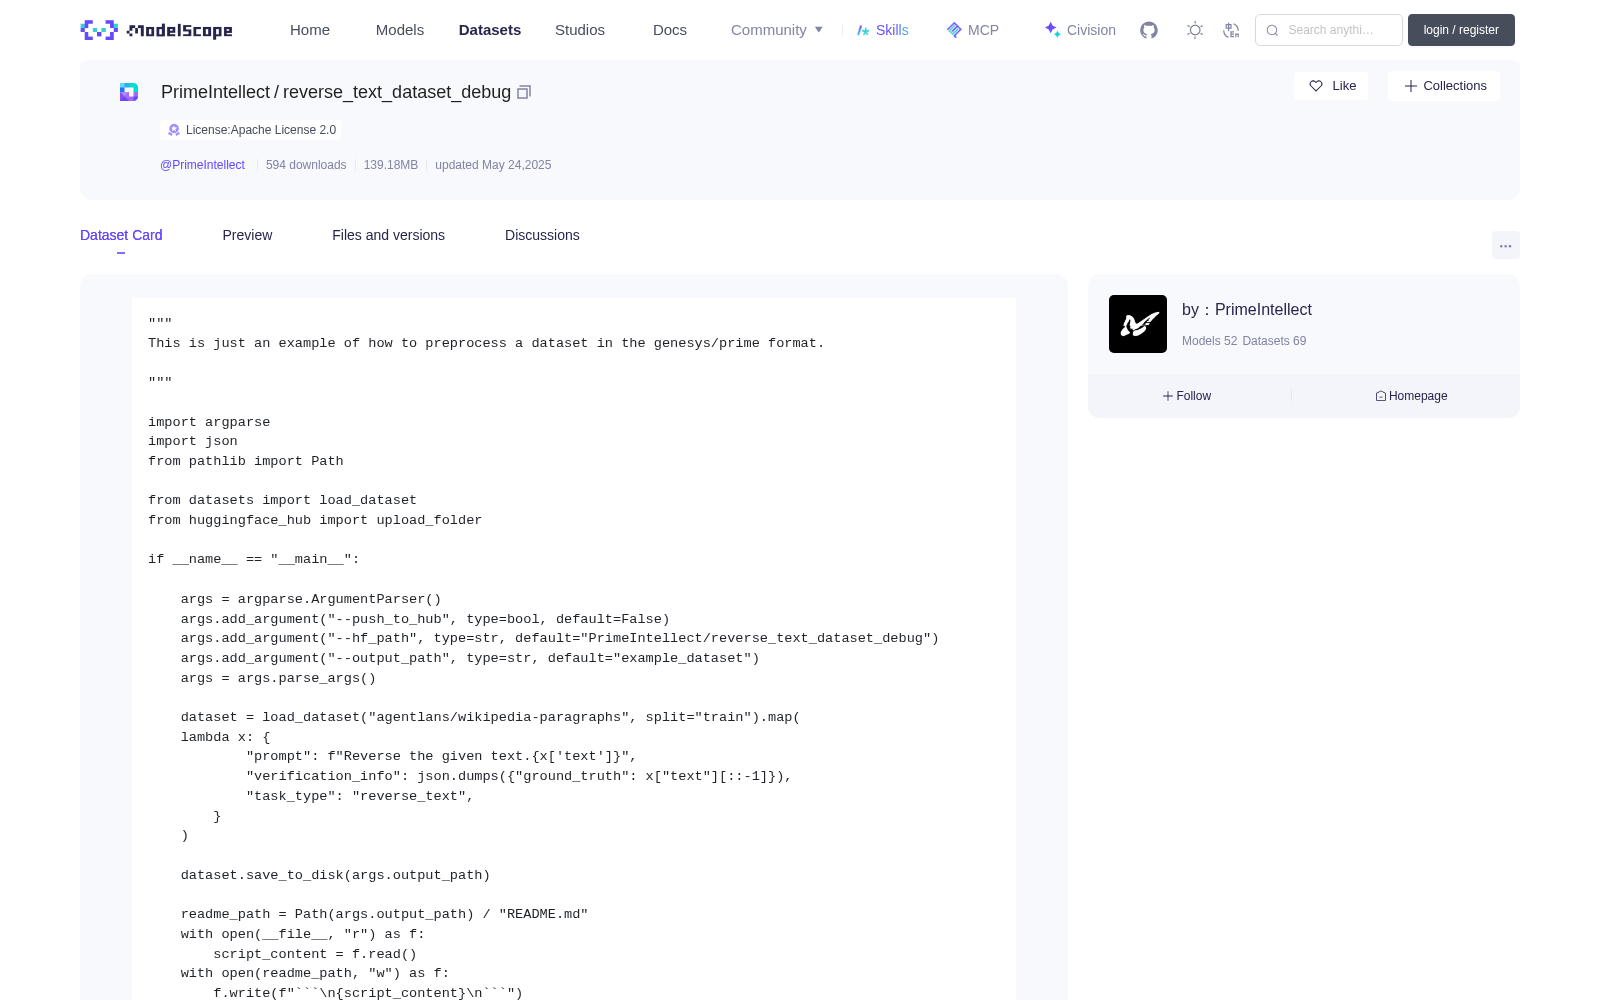Open the Datasets section

click(490, 30)
